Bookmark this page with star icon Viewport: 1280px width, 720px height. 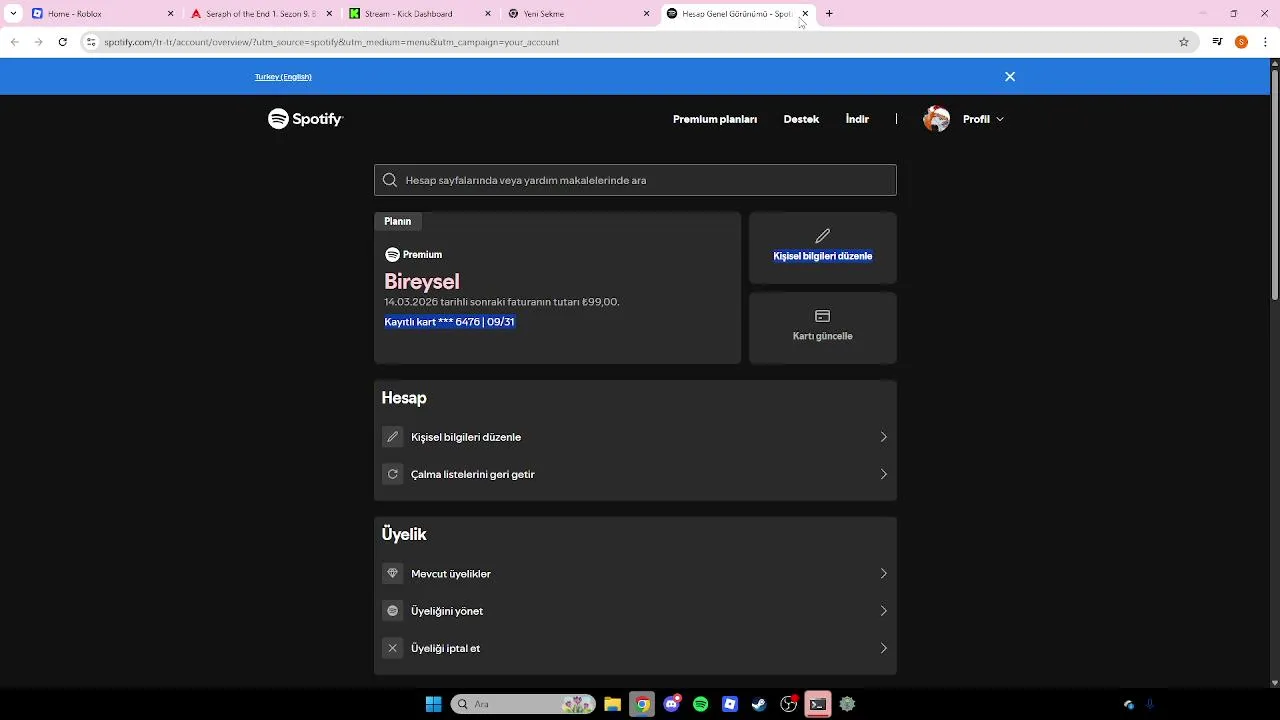(1184, 42)
